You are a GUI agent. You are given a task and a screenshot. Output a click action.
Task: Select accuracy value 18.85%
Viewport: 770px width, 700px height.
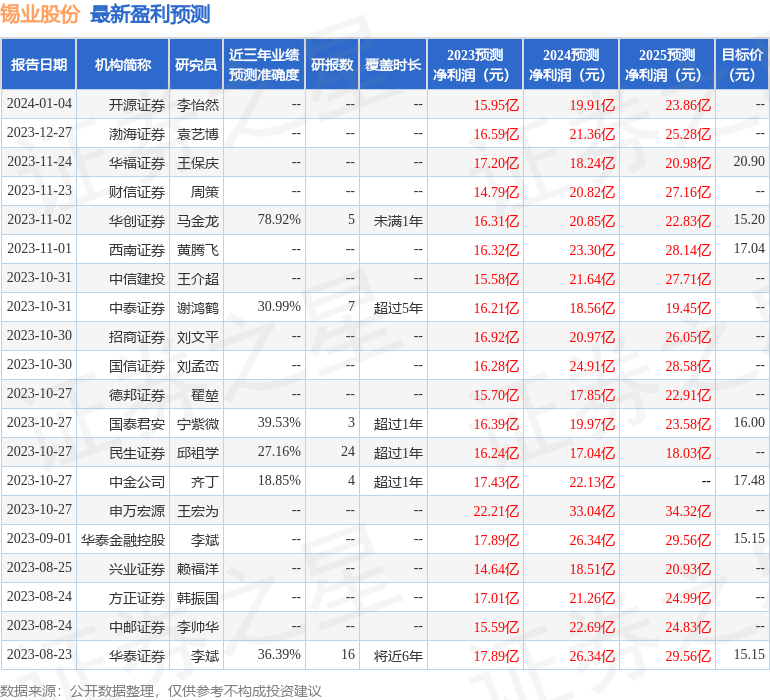279,480
